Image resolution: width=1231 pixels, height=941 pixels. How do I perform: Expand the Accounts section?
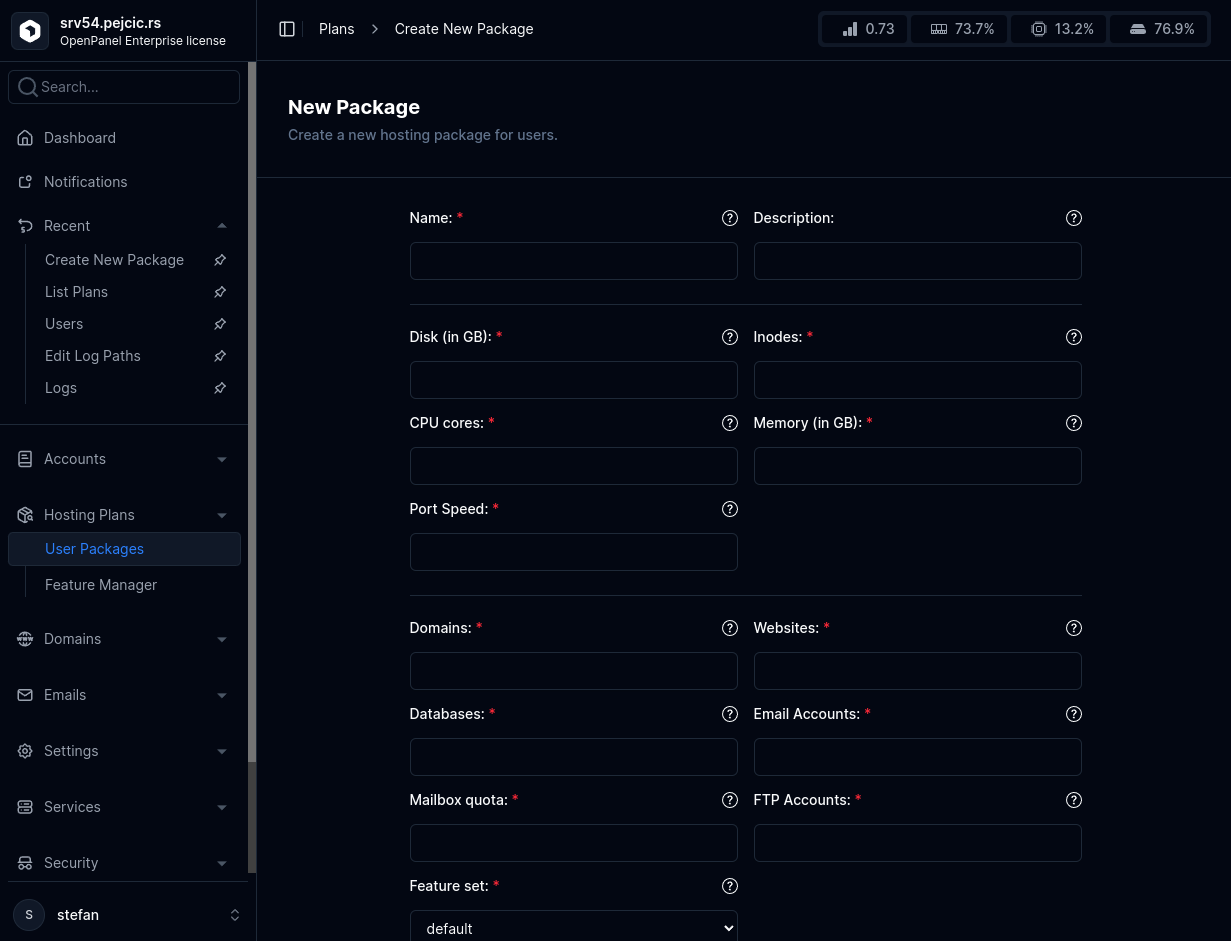pyautogui.click(x=222, y=458)
